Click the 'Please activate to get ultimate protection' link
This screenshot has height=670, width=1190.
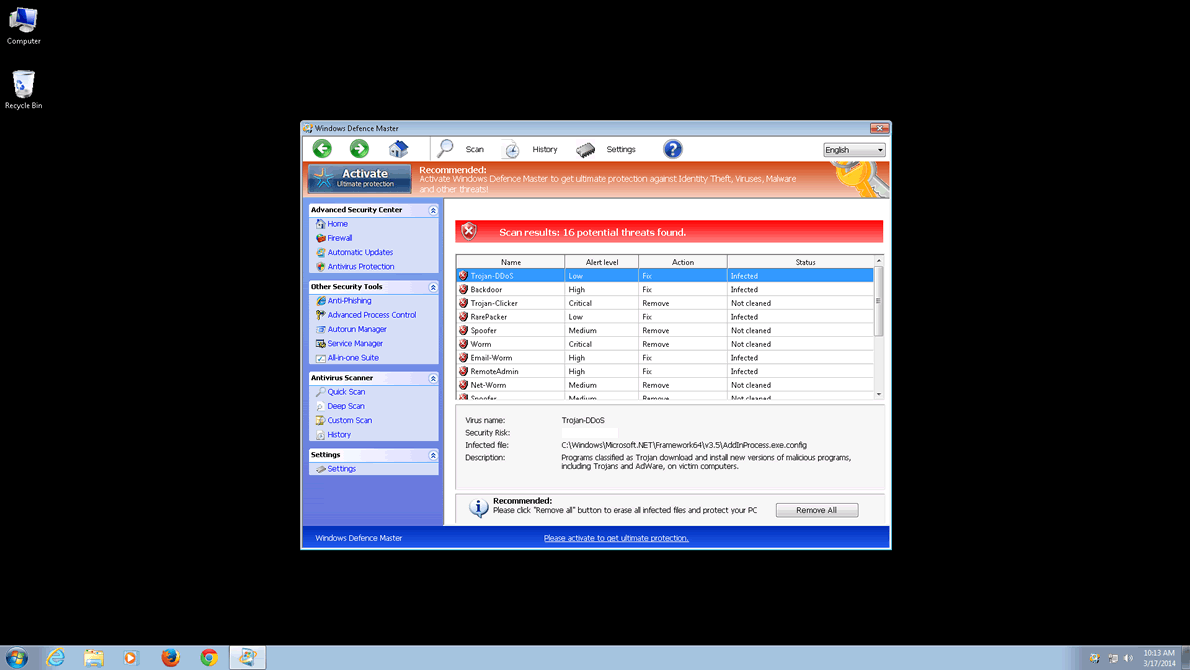click(616, 538)
